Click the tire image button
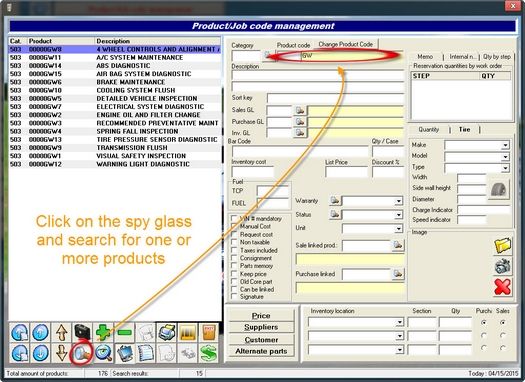The height and width of the screenshot is (382, 525). [499, 189]
